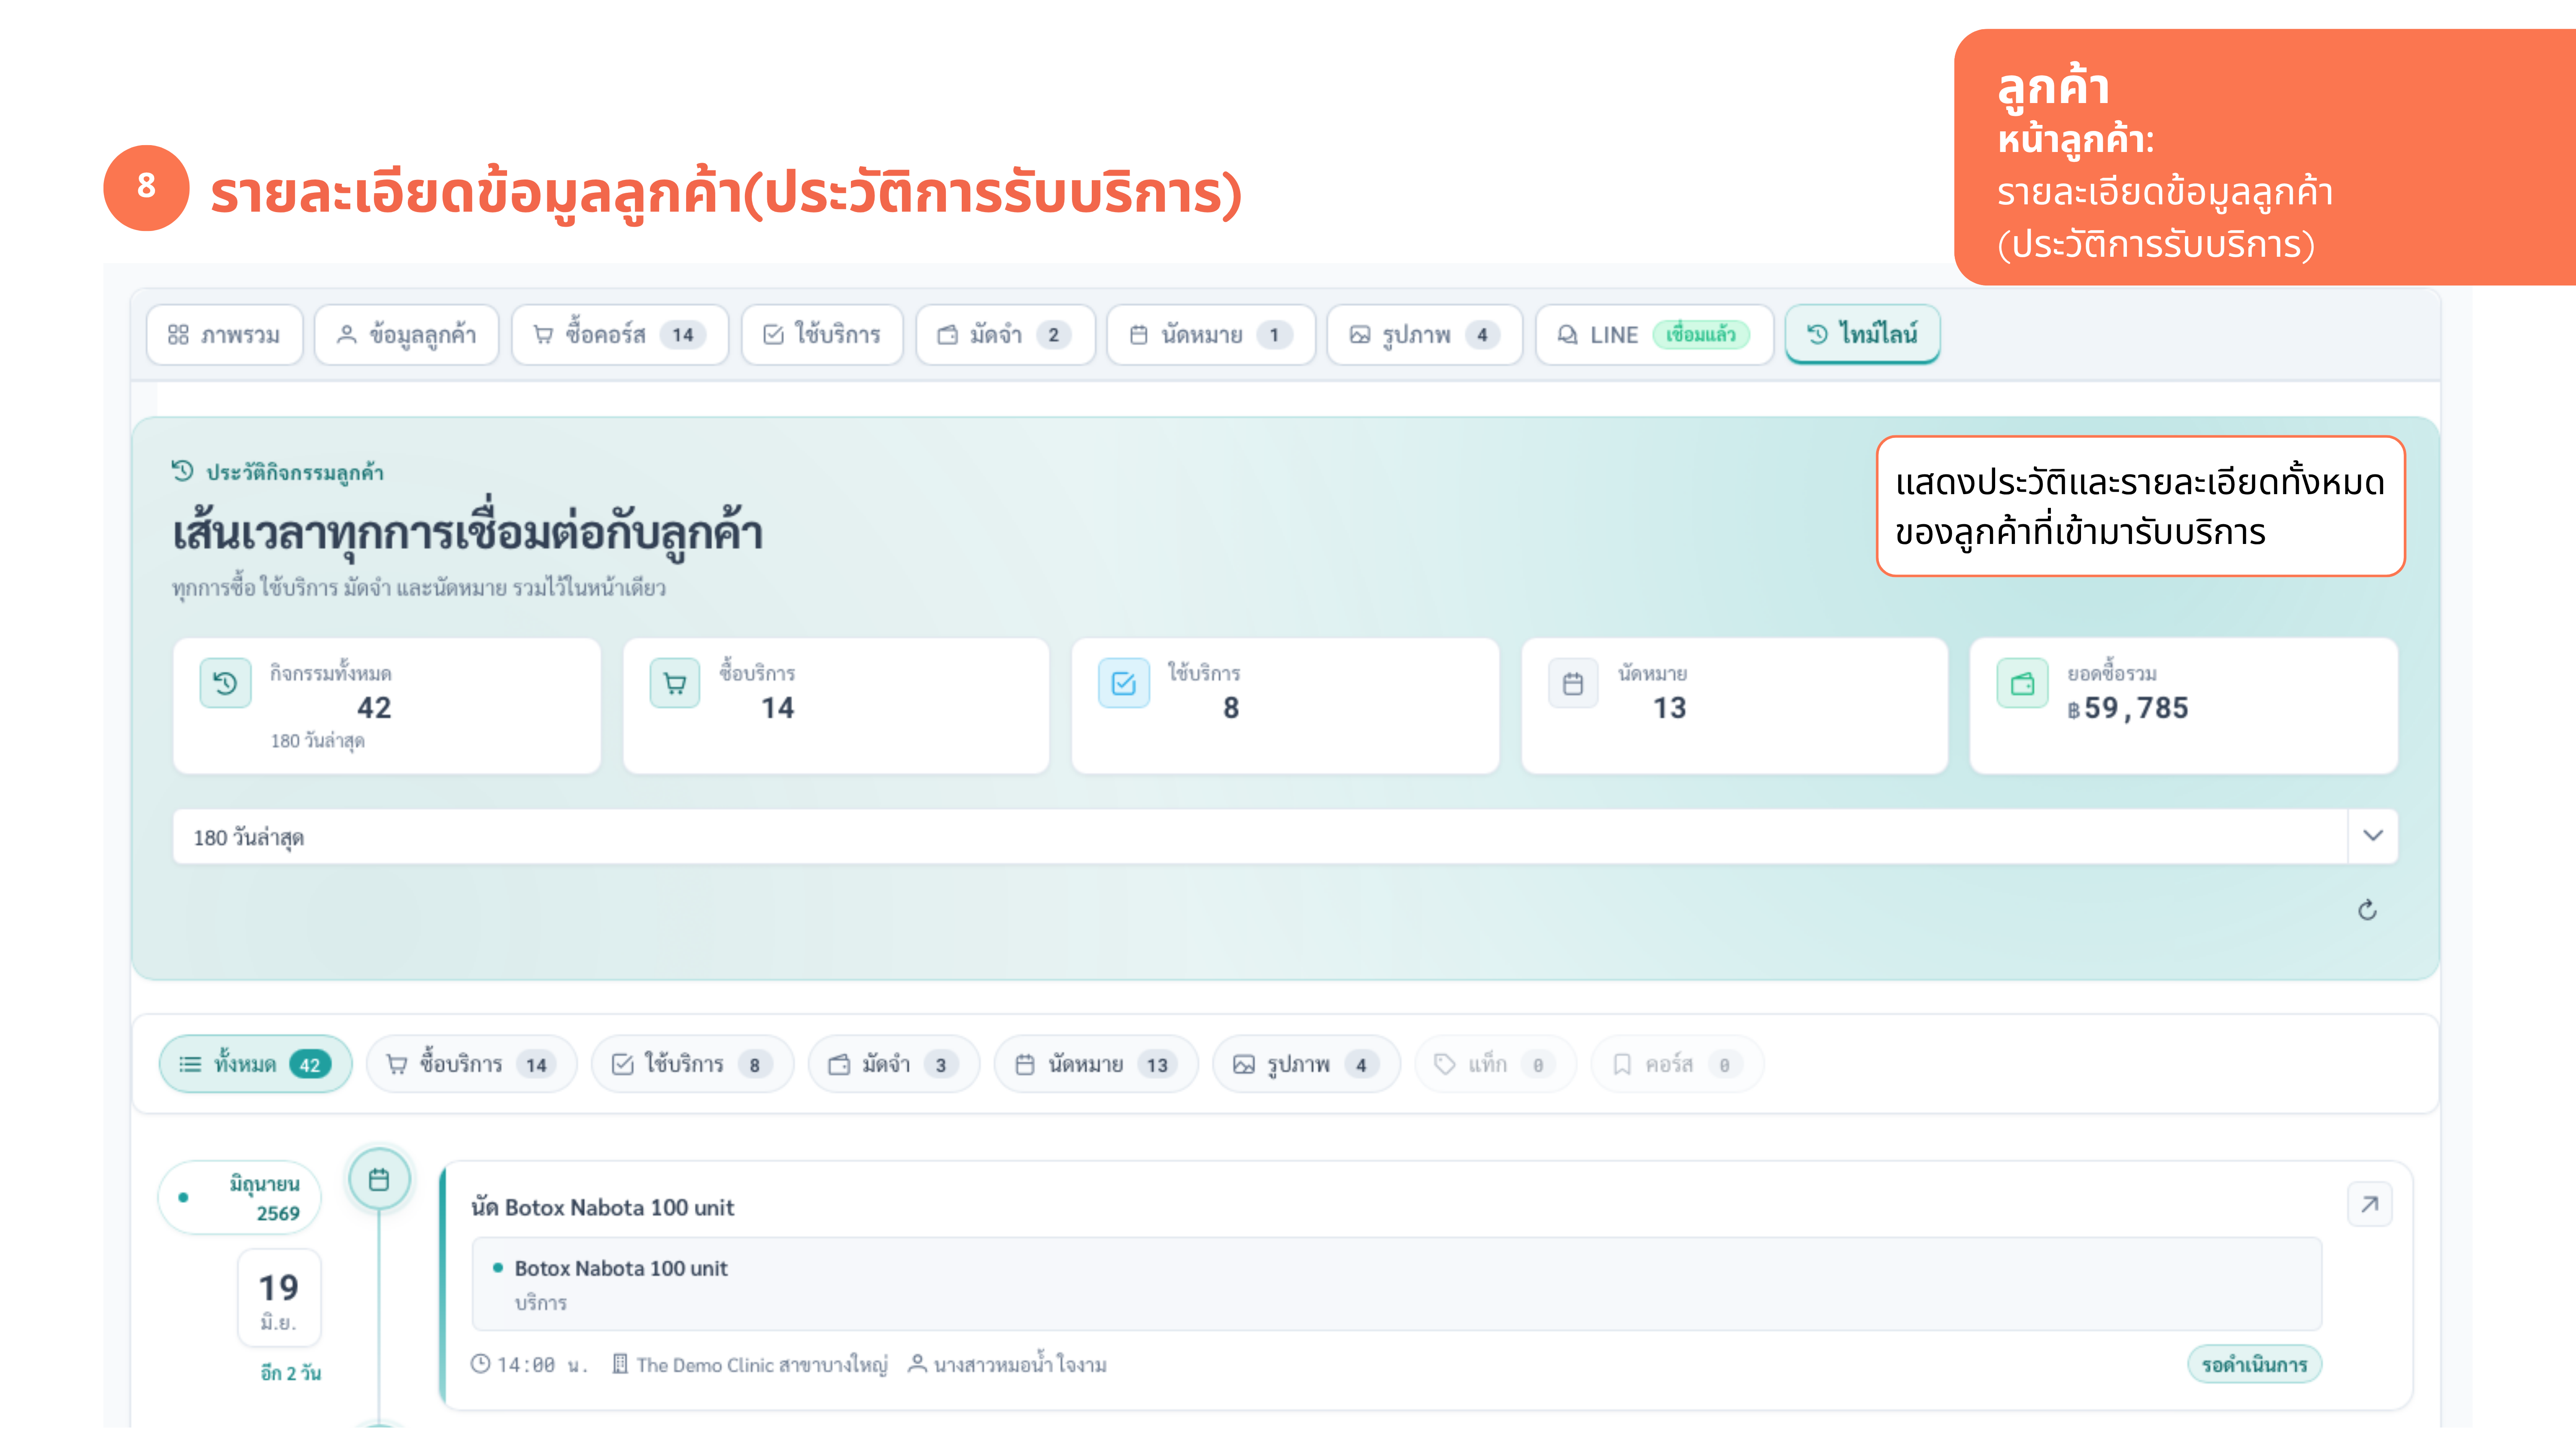2576x1449 pixels.
Task: Open the top รูปภาพ tab with 4 items
Action: (1424, 335)
